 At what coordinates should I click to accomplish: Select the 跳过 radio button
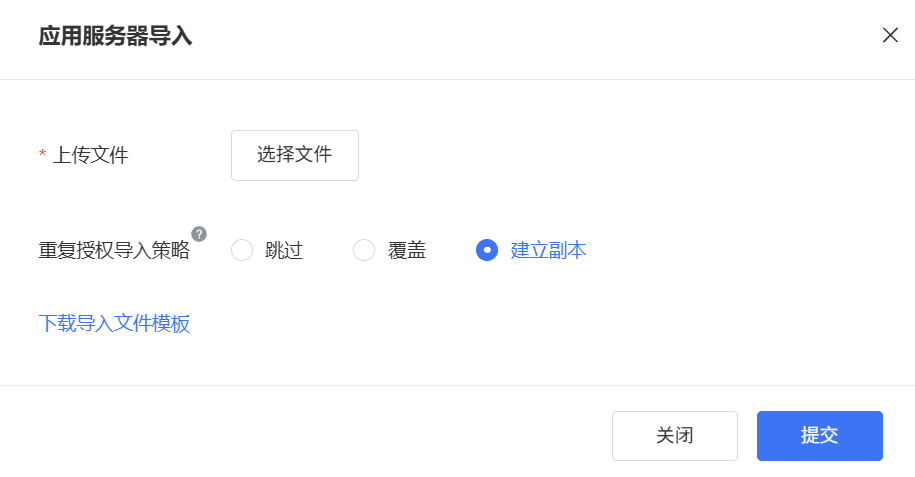point(242,250)
